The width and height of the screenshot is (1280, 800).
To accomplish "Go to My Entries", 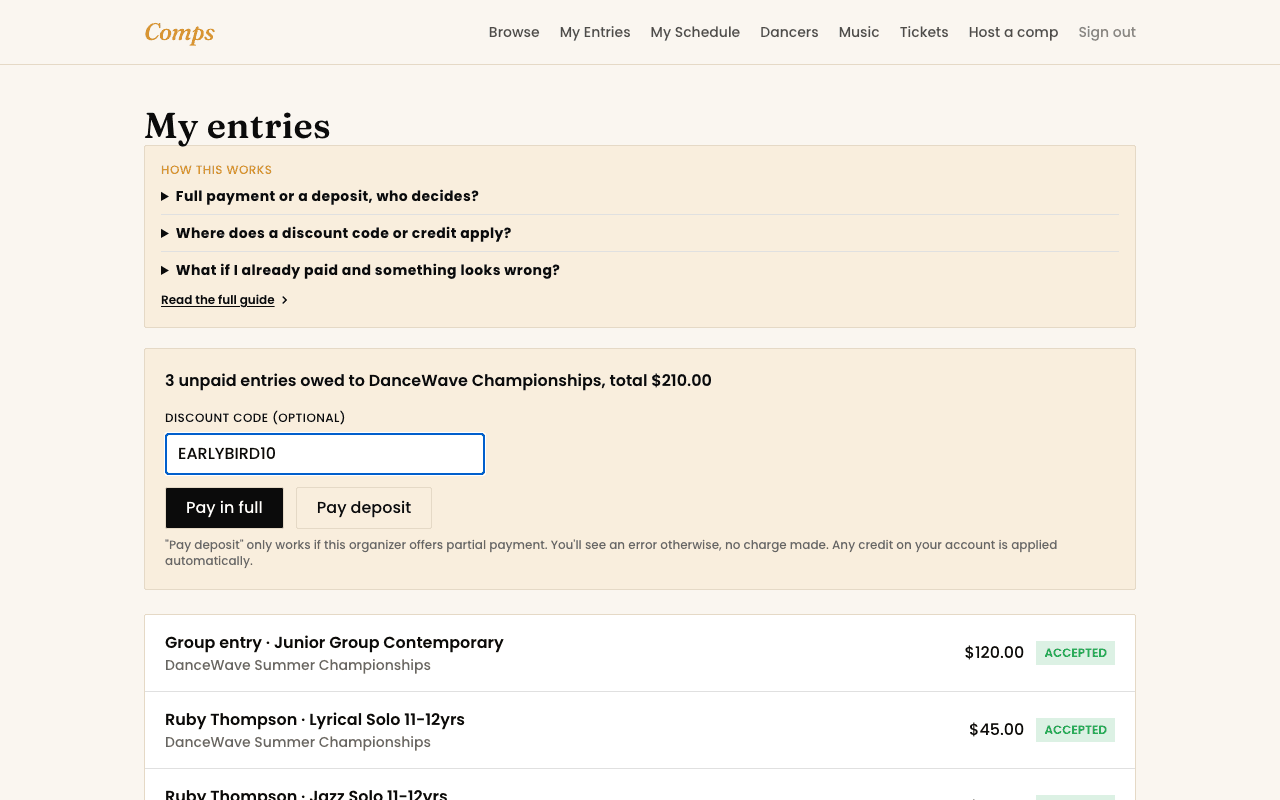I will [x=595, y=32].
